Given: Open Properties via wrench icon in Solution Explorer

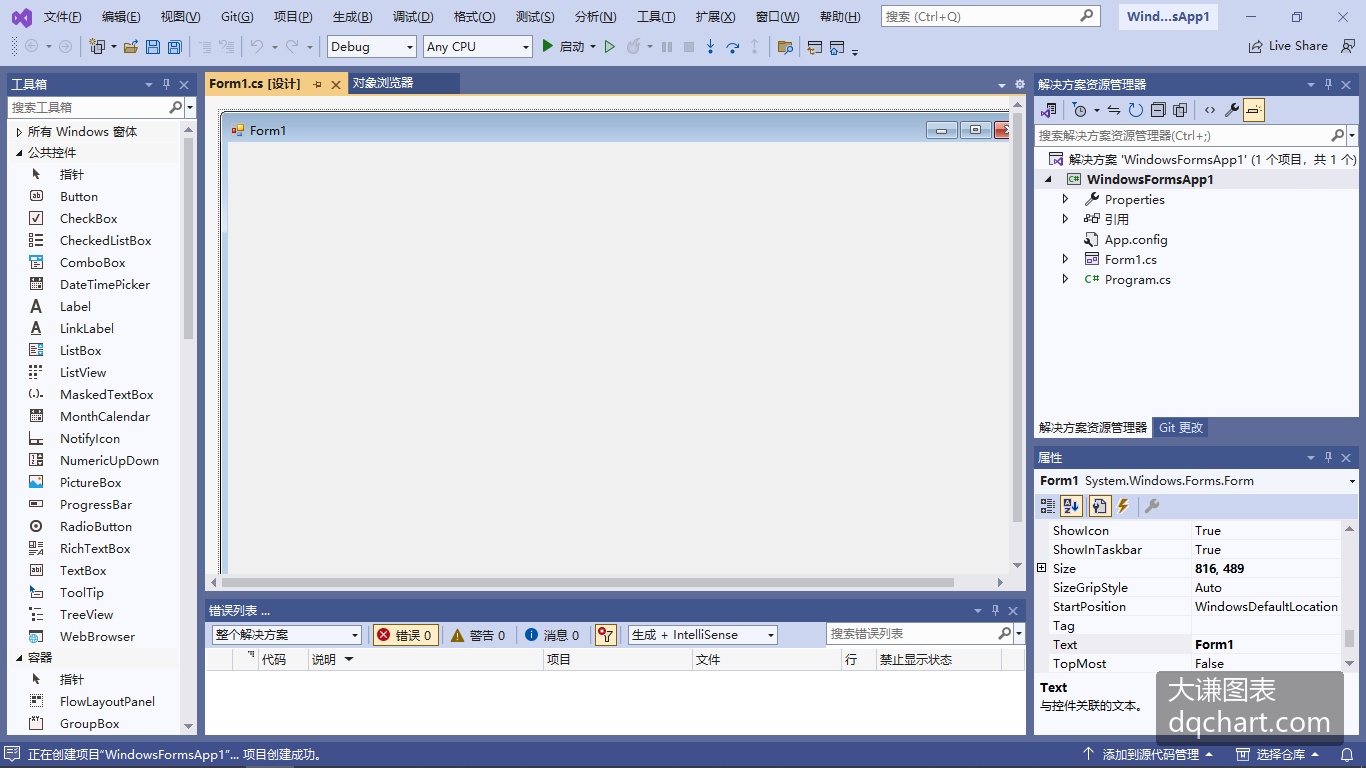Looking at the screenshot, I should 1232,110.
